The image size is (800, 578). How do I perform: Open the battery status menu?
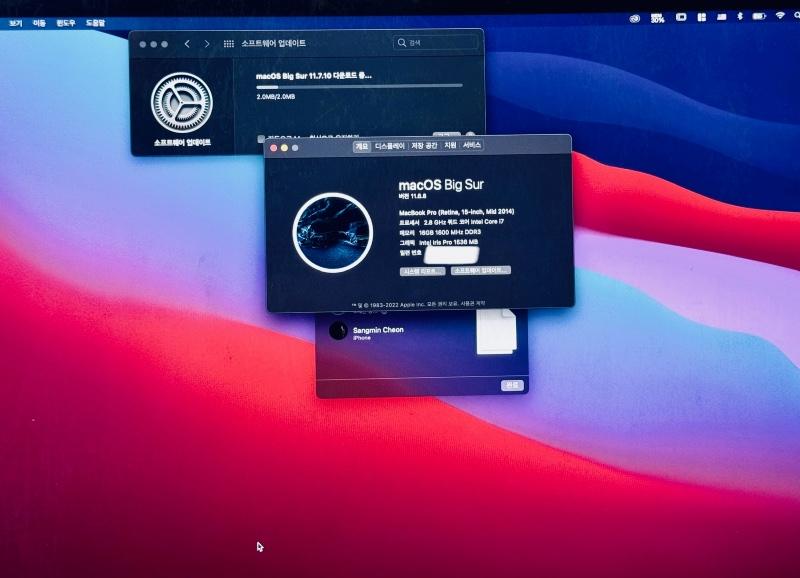[x=759, y=16]
